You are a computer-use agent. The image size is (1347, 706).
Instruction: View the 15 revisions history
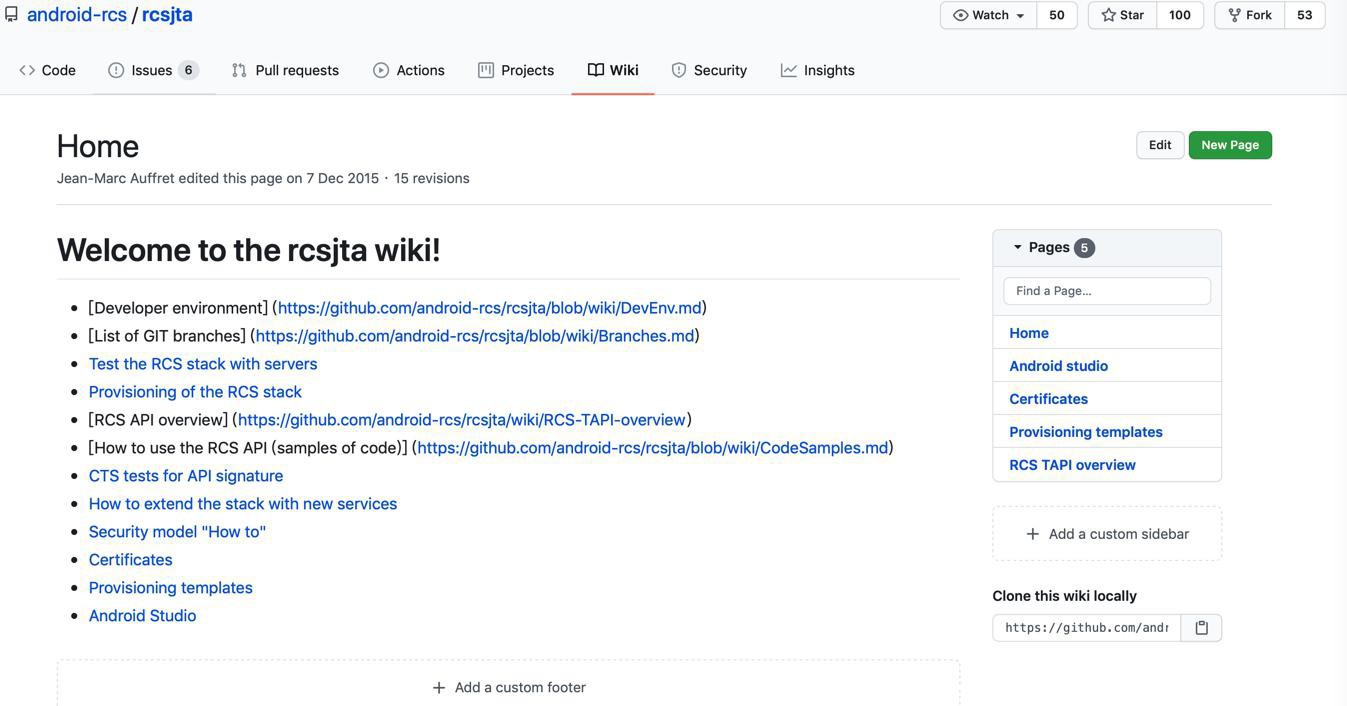pyautogui.click(x=432, y=178)
